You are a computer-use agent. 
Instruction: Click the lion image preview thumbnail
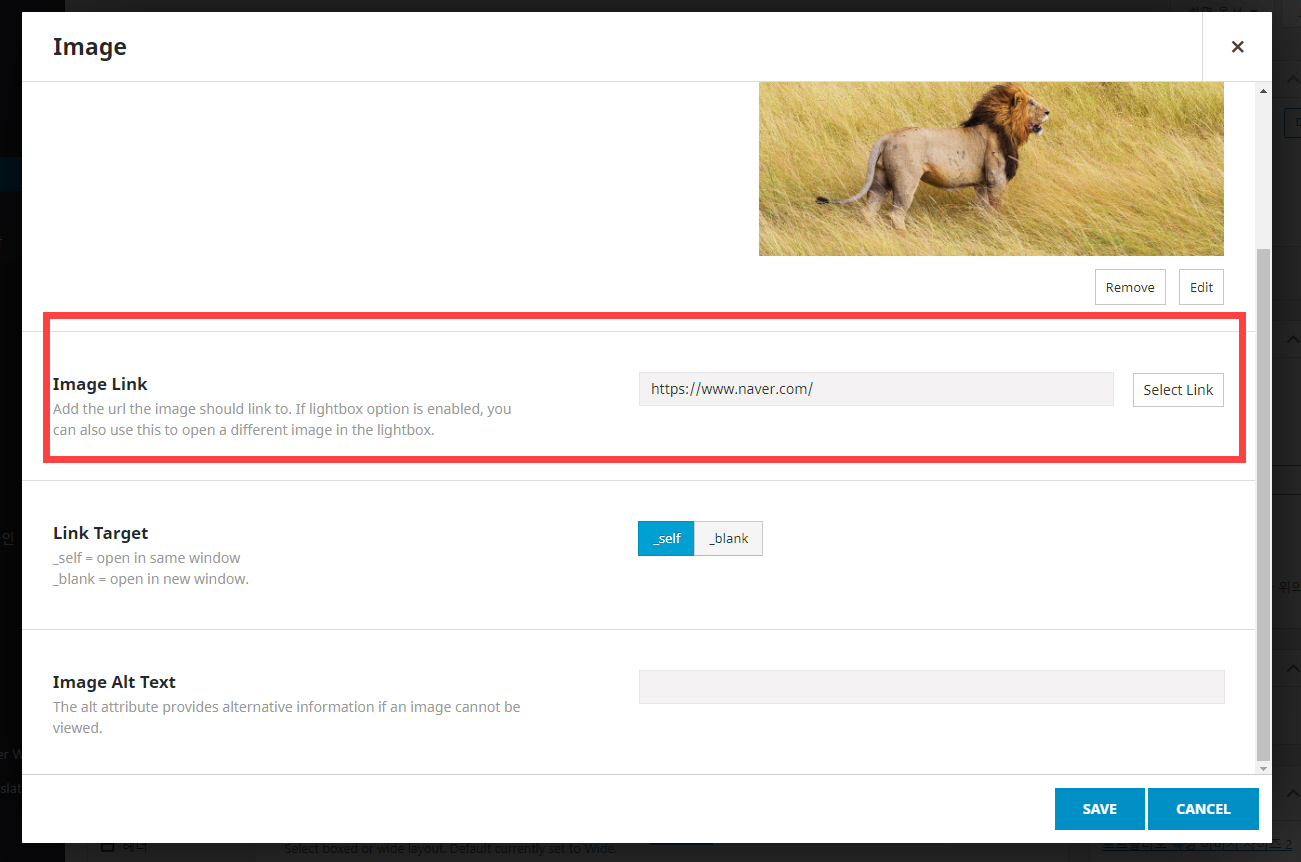point(991,169)
